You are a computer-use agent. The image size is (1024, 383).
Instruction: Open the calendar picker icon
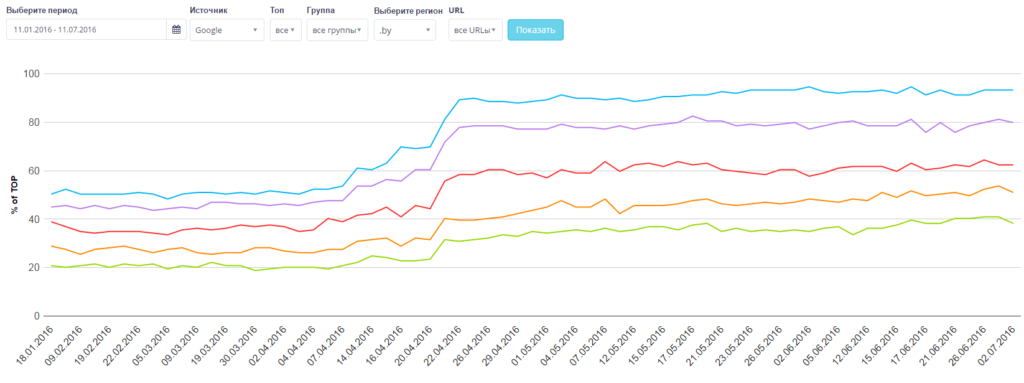point(176,29)
